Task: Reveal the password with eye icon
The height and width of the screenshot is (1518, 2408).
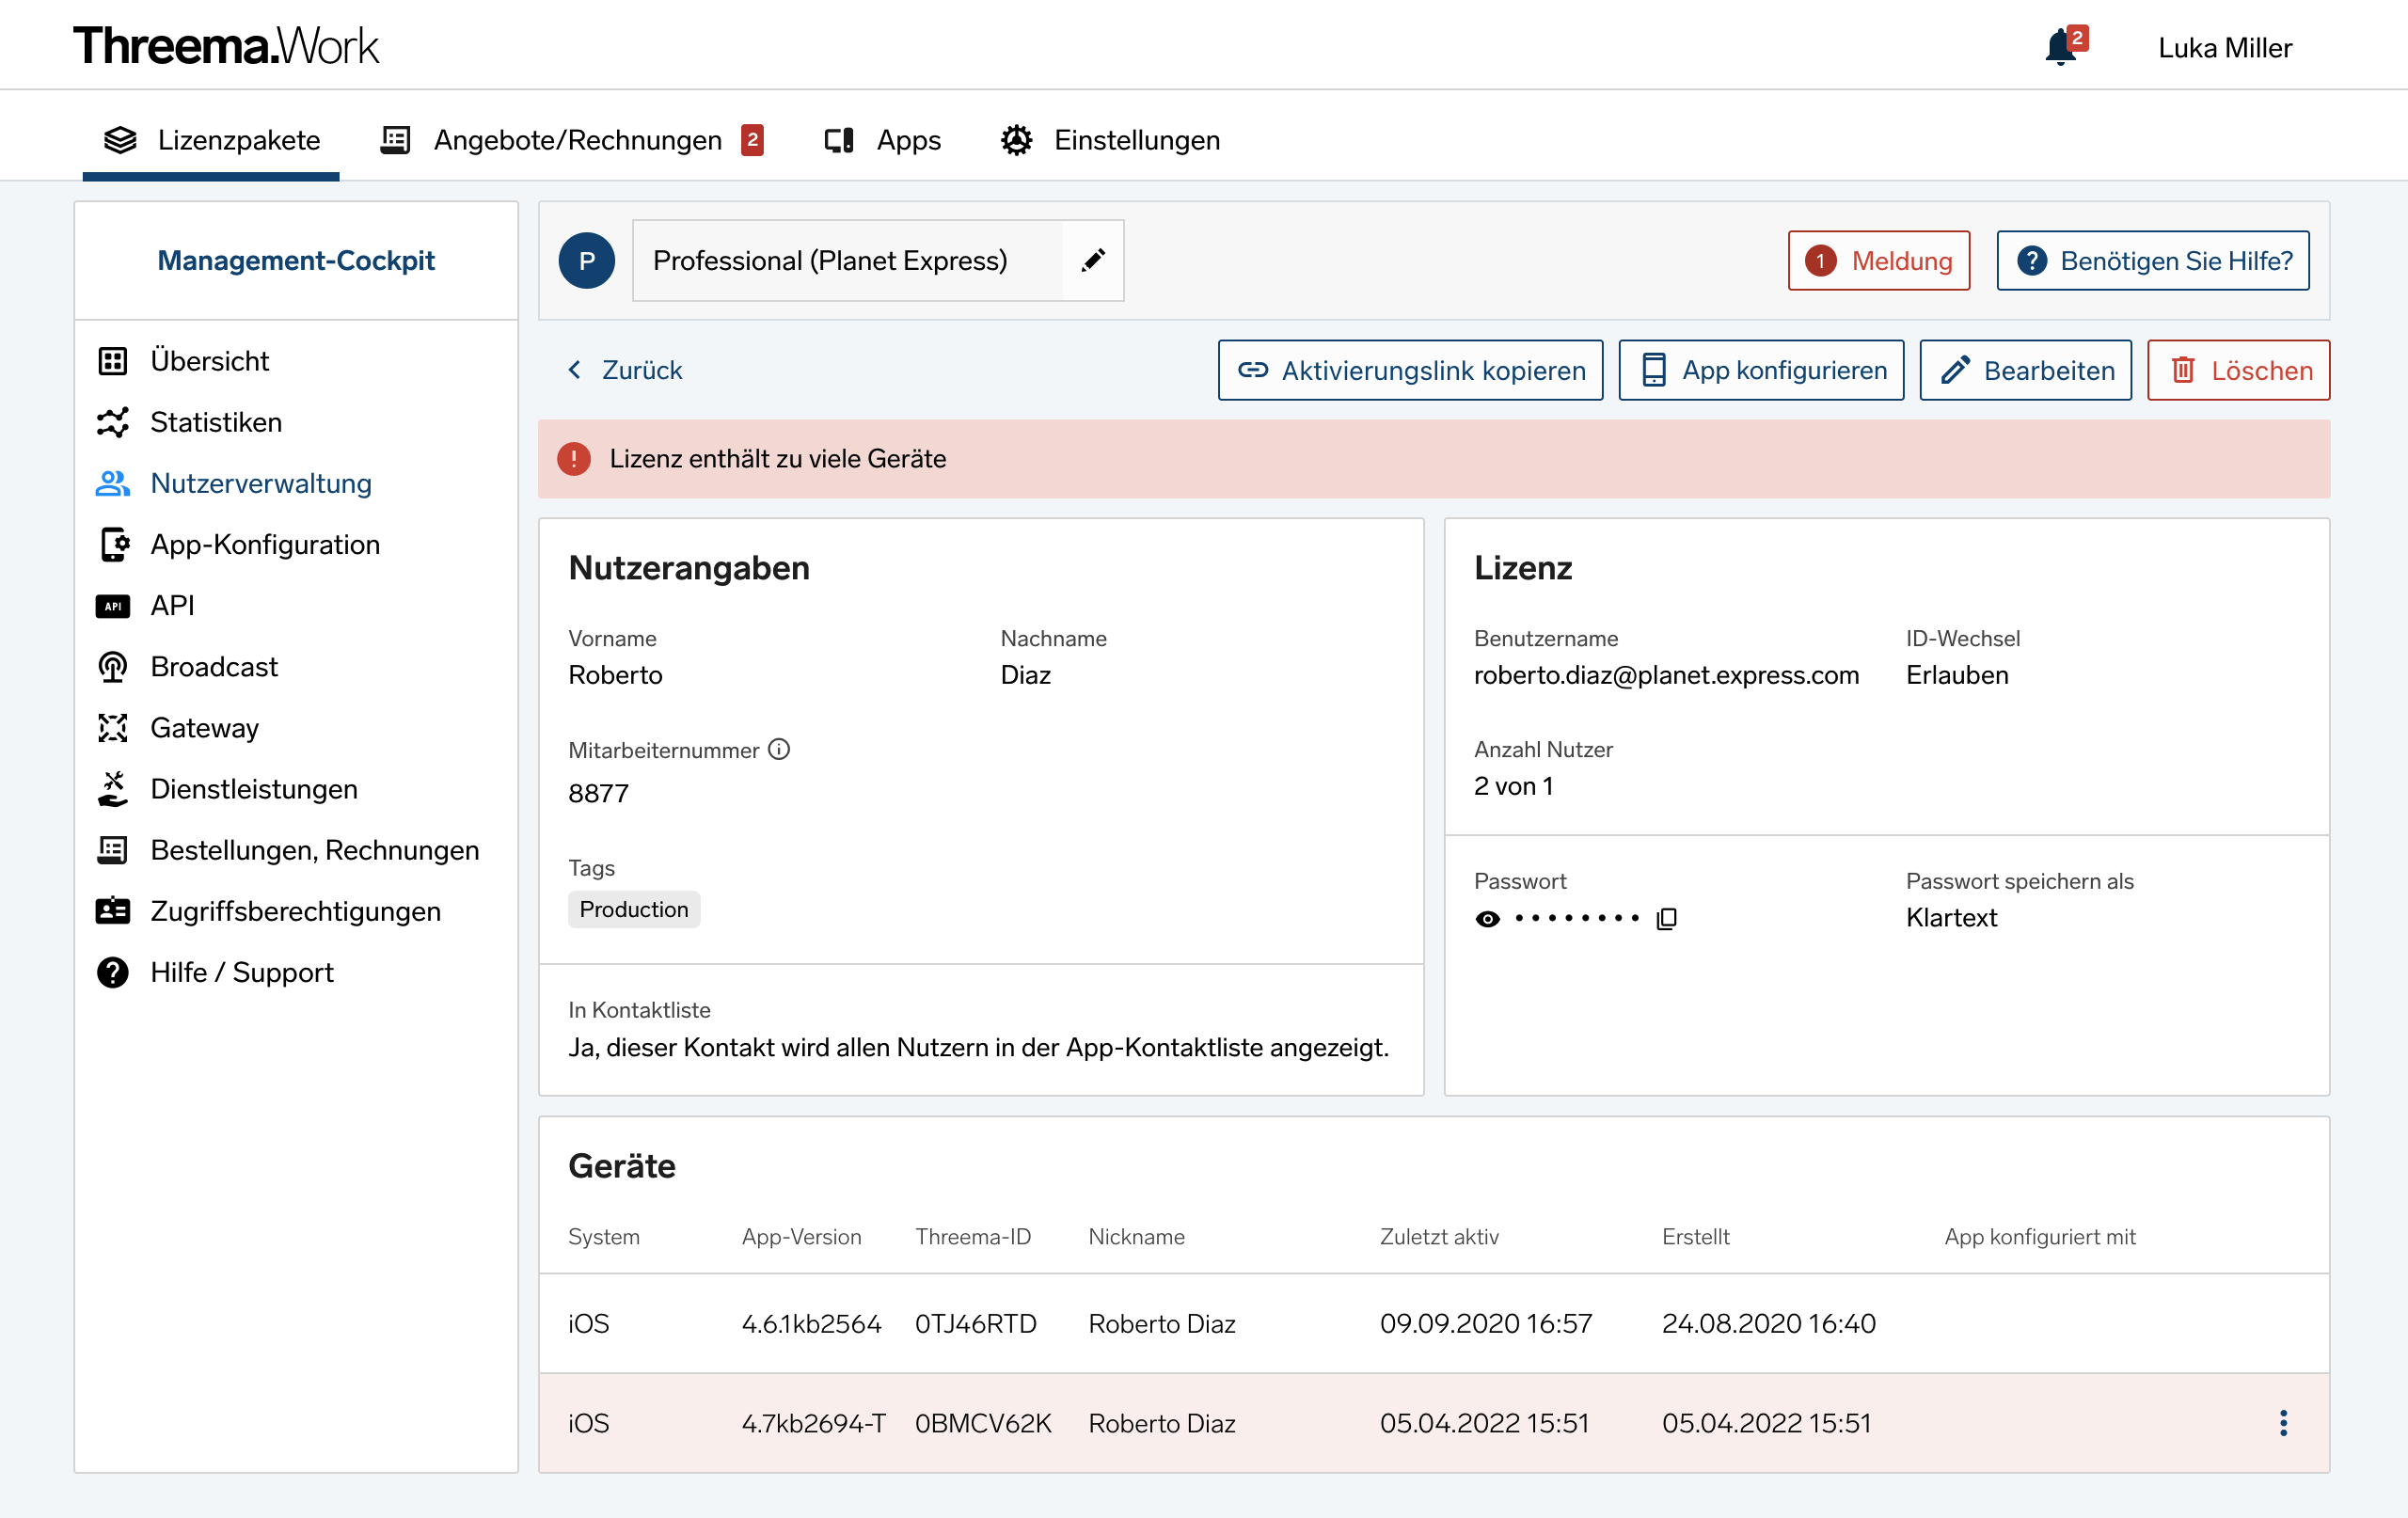Action: click(1488, 919)
